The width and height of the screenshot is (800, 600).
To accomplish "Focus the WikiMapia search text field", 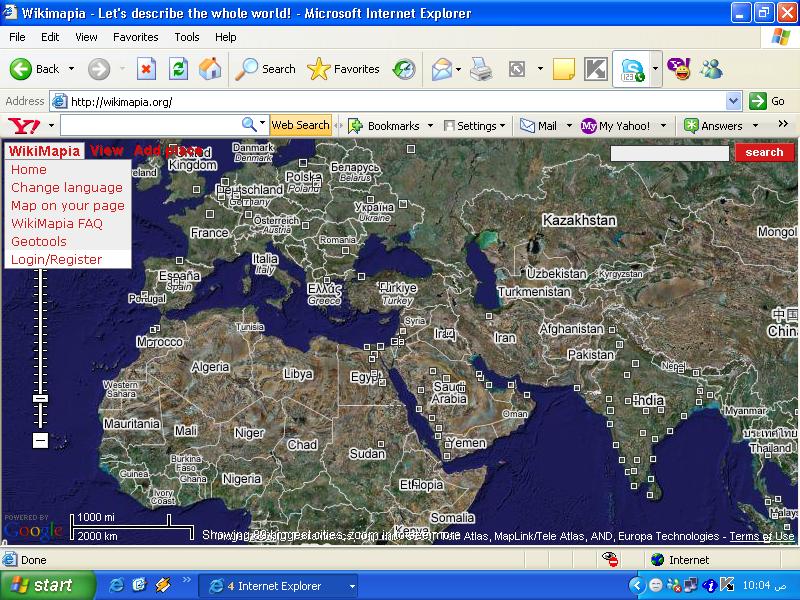I will click(x=669, y=153).
